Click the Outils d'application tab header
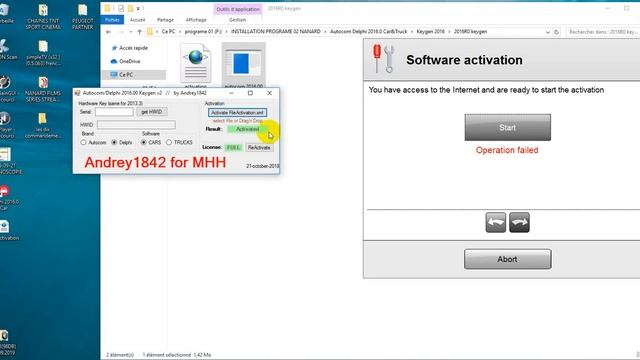Image resolution: width=640 pixels, height=360 pixels. click(238, 9)
